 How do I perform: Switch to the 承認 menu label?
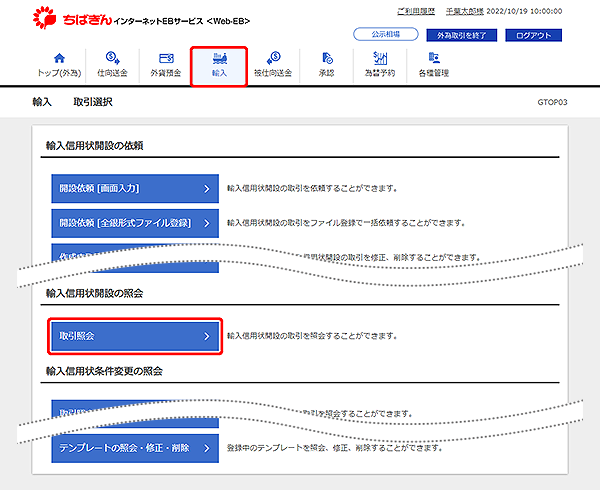tap(327, 73)
